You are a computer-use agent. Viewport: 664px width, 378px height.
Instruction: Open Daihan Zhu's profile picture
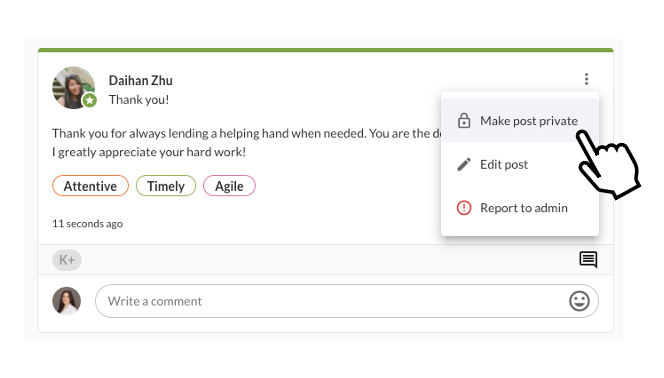point(74,88)
